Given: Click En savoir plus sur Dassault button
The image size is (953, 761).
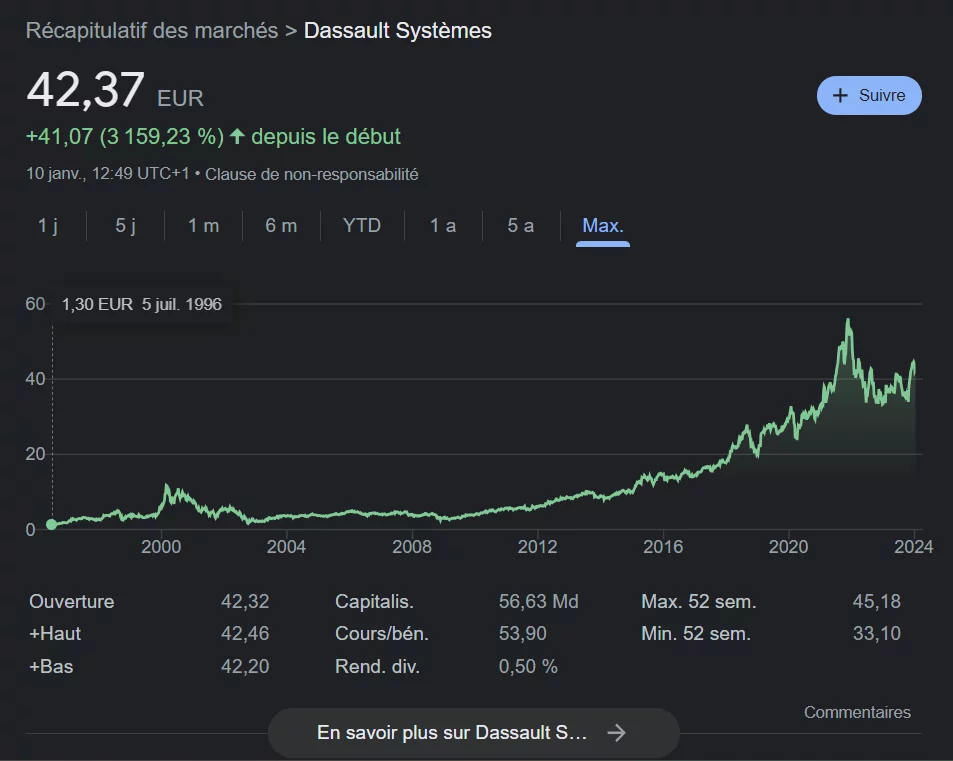Looking at the screenshot, I should 473,732.
